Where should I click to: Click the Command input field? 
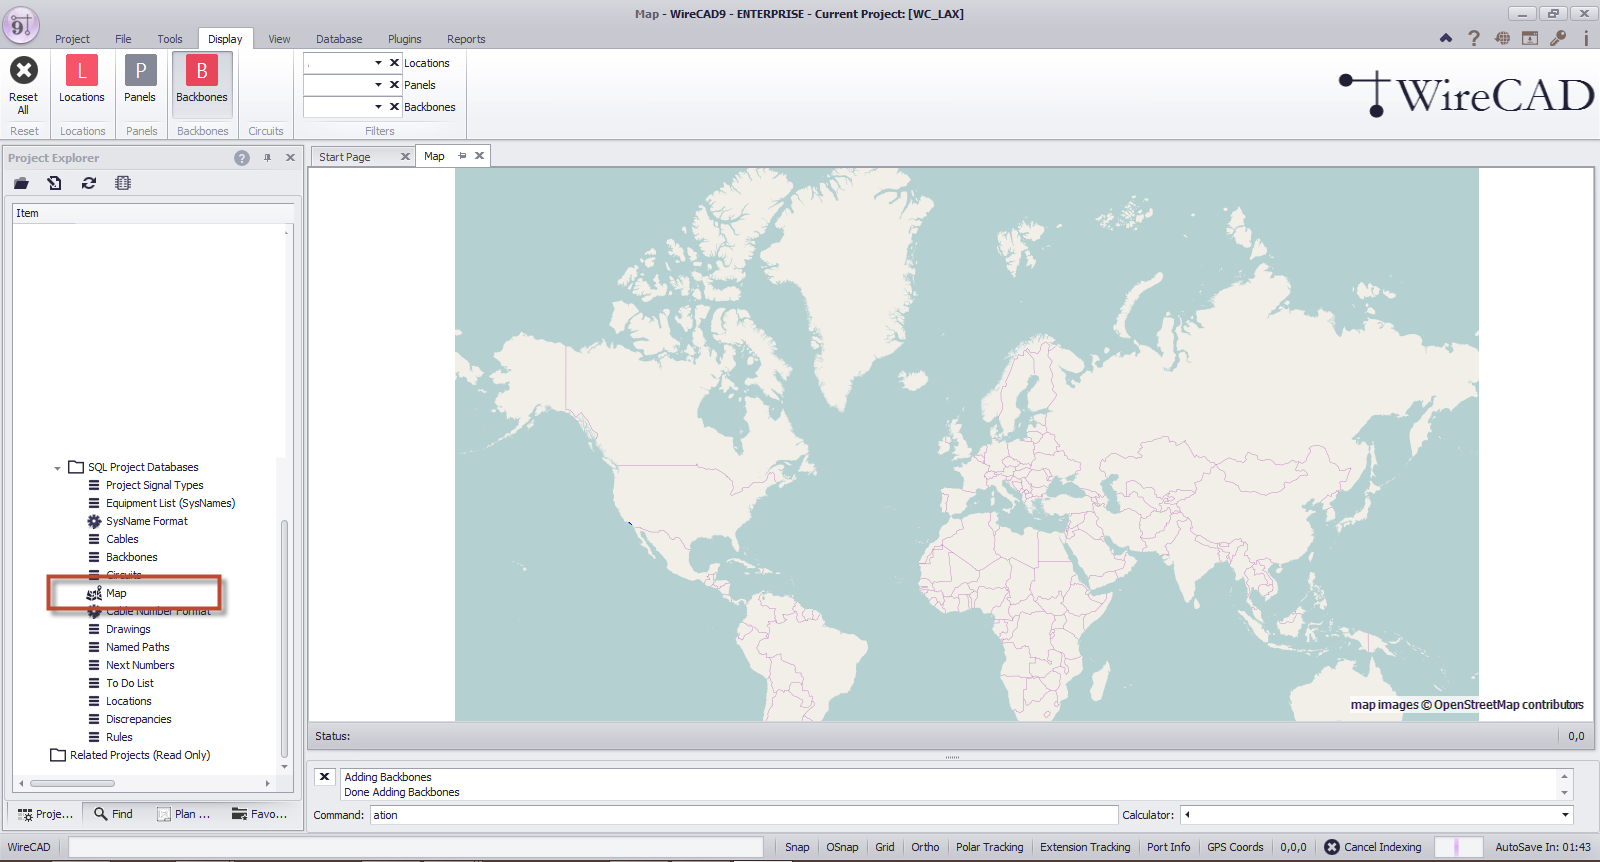coord(743,815)
